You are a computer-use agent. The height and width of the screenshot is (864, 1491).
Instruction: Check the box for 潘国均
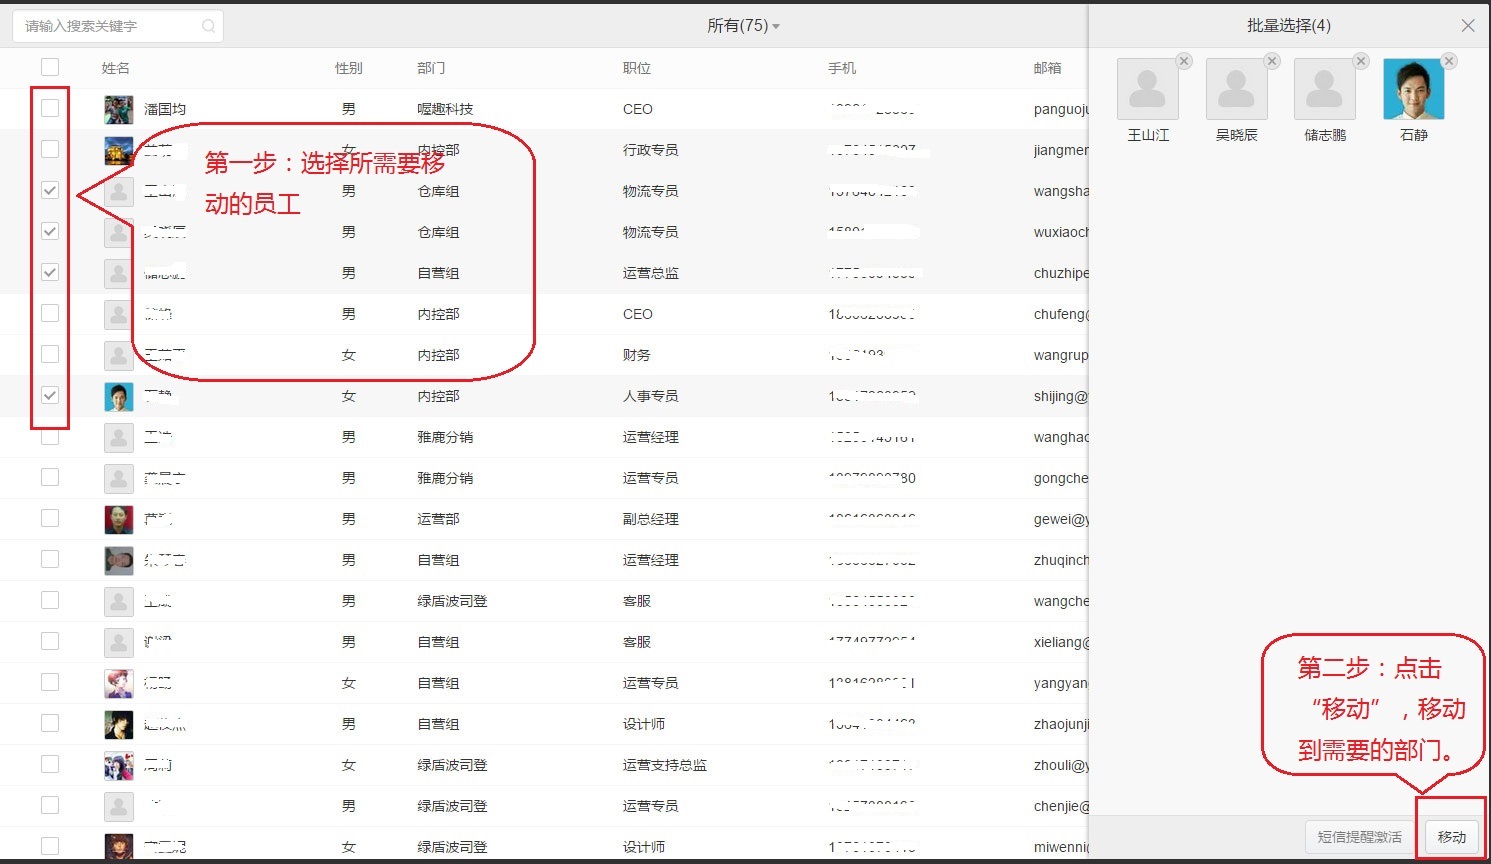click(50, 108)
